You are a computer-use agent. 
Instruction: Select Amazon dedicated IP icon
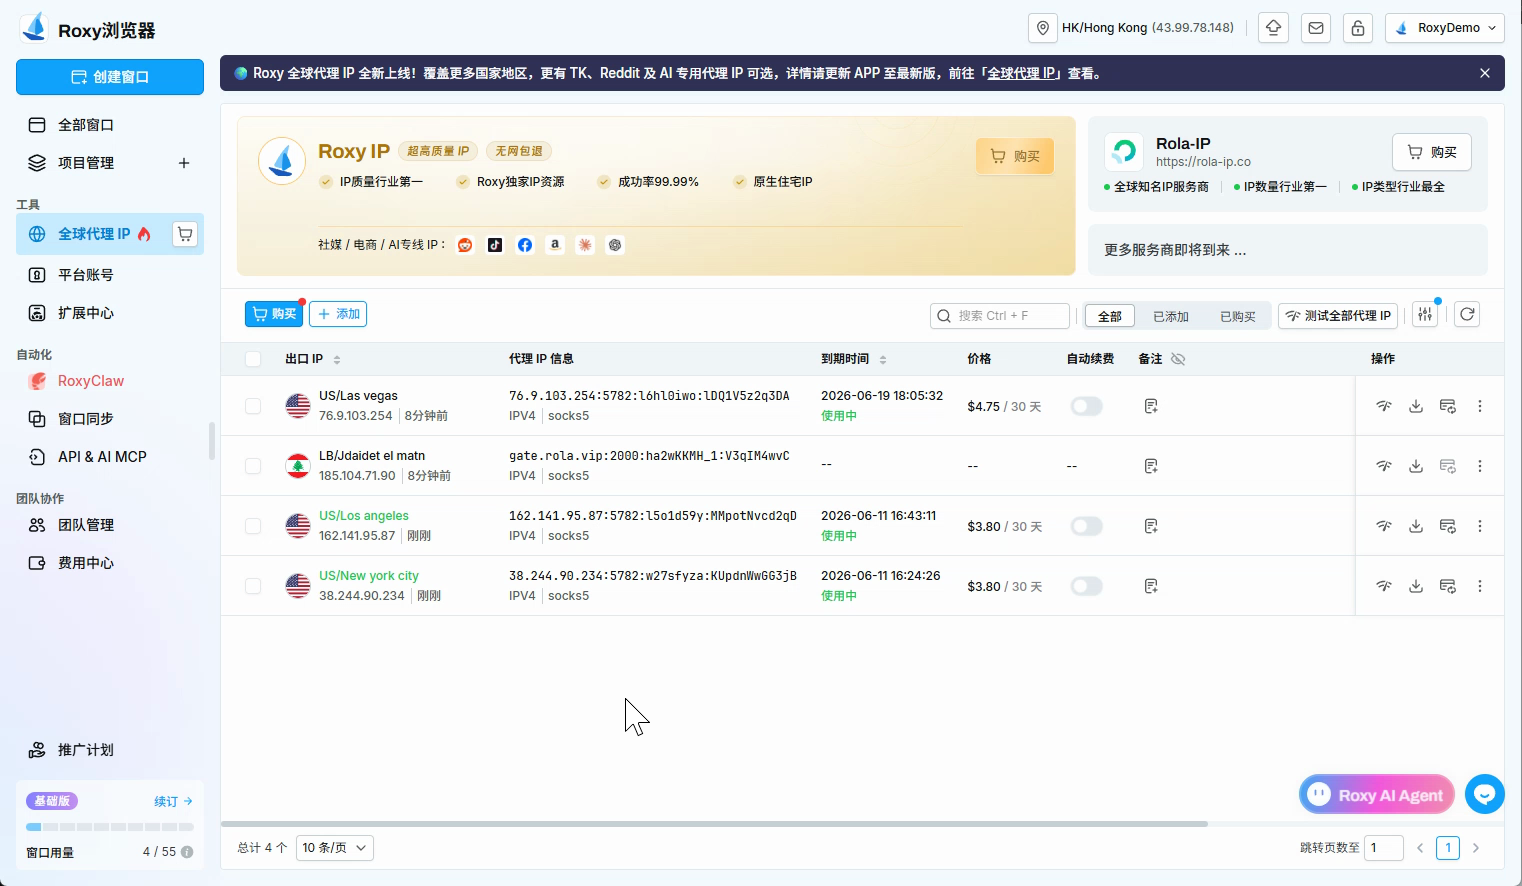[x=555, y=245]
